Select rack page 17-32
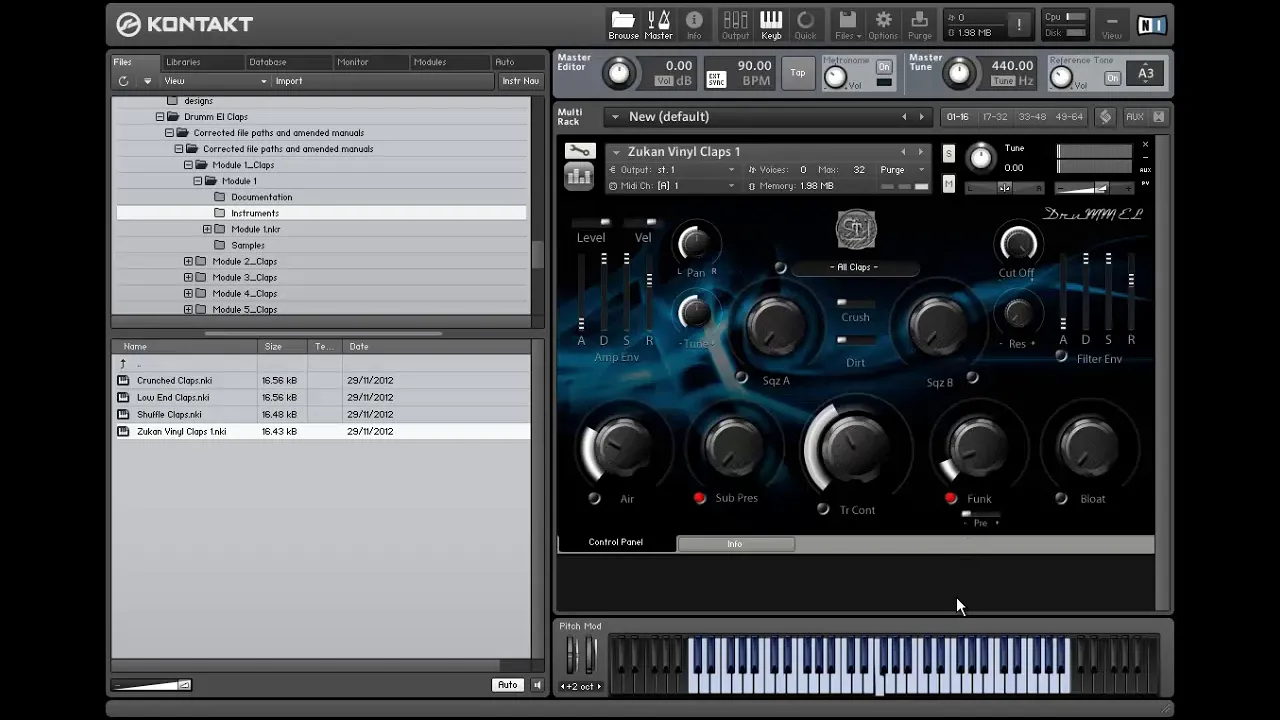This screenshot has height=720, width=1280. point(995,117)
